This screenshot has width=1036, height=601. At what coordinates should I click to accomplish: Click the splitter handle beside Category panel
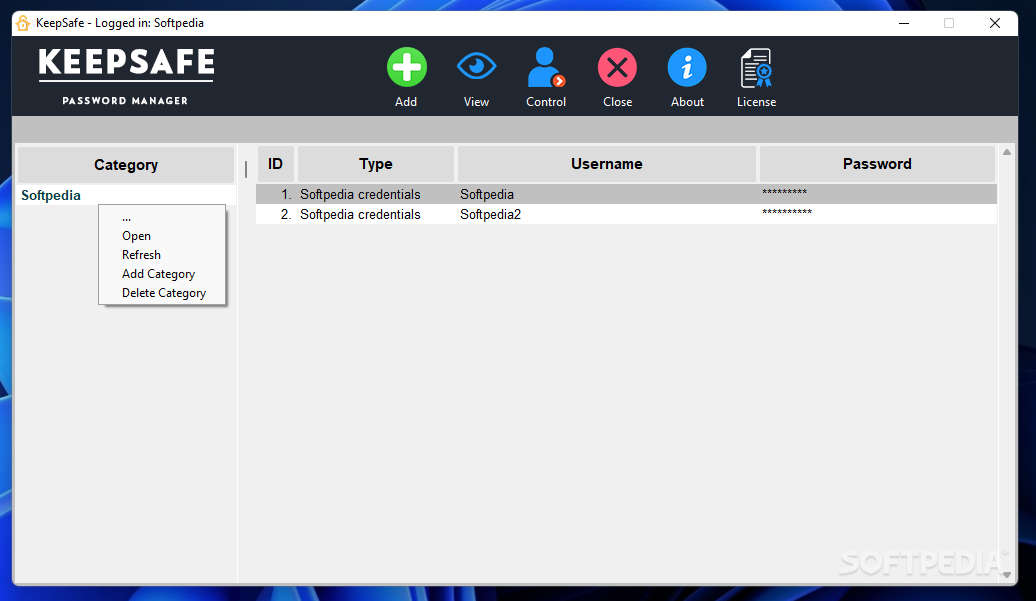pyautogui.click(x=246, y=169)
